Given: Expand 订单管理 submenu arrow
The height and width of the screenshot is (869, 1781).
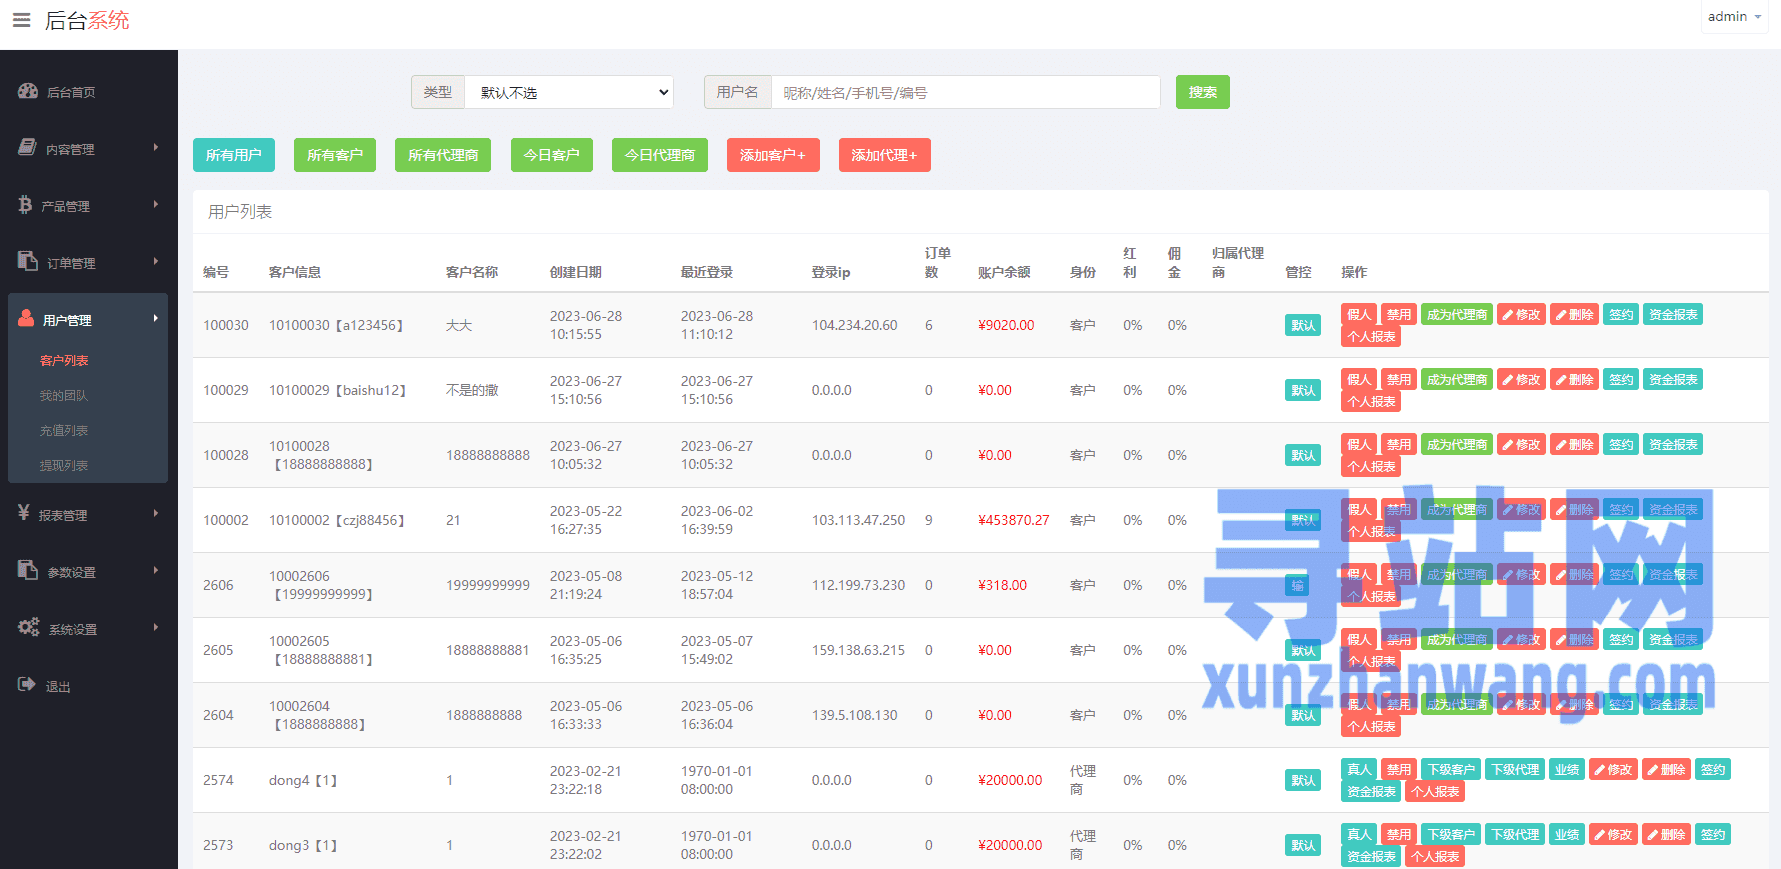Looking at the screenshot, I should click(x=156, y=262).
